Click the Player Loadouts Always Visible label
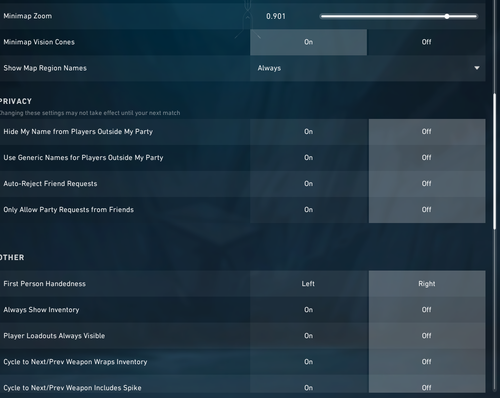Screen dimensions: 500x398 (54, 336)
